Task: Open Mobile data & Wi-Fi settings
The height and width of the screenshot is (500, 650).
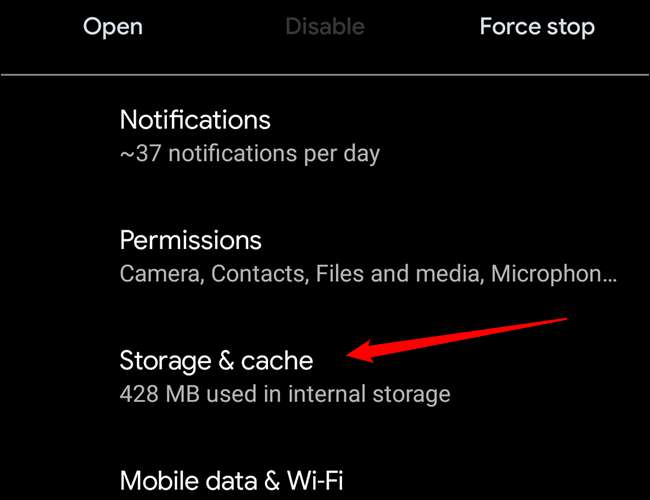Action: pos(231,480)
